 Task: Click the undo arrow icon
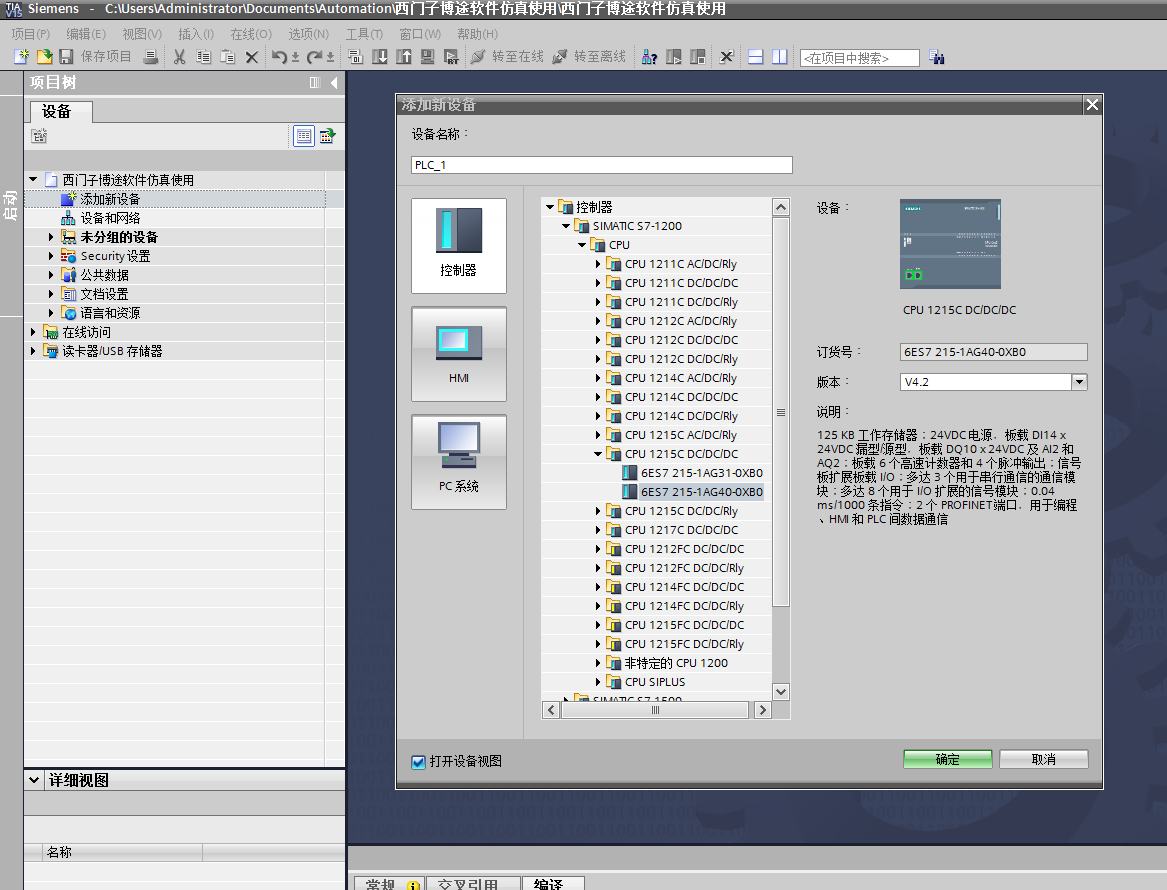279,57
